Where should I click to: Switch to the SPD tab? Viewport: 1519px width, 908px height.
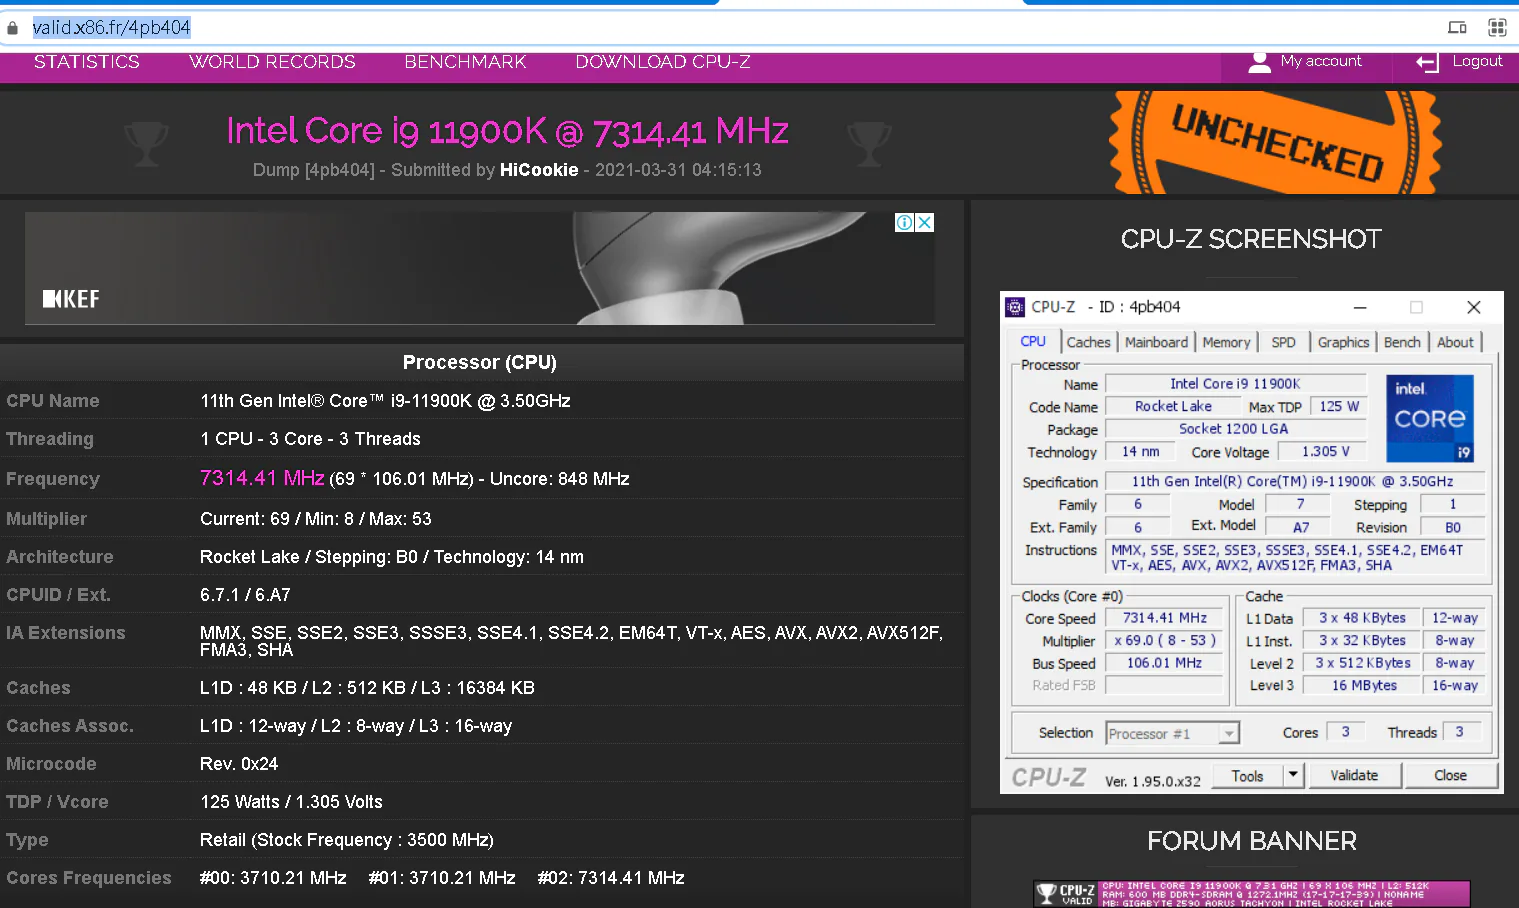1283,342
